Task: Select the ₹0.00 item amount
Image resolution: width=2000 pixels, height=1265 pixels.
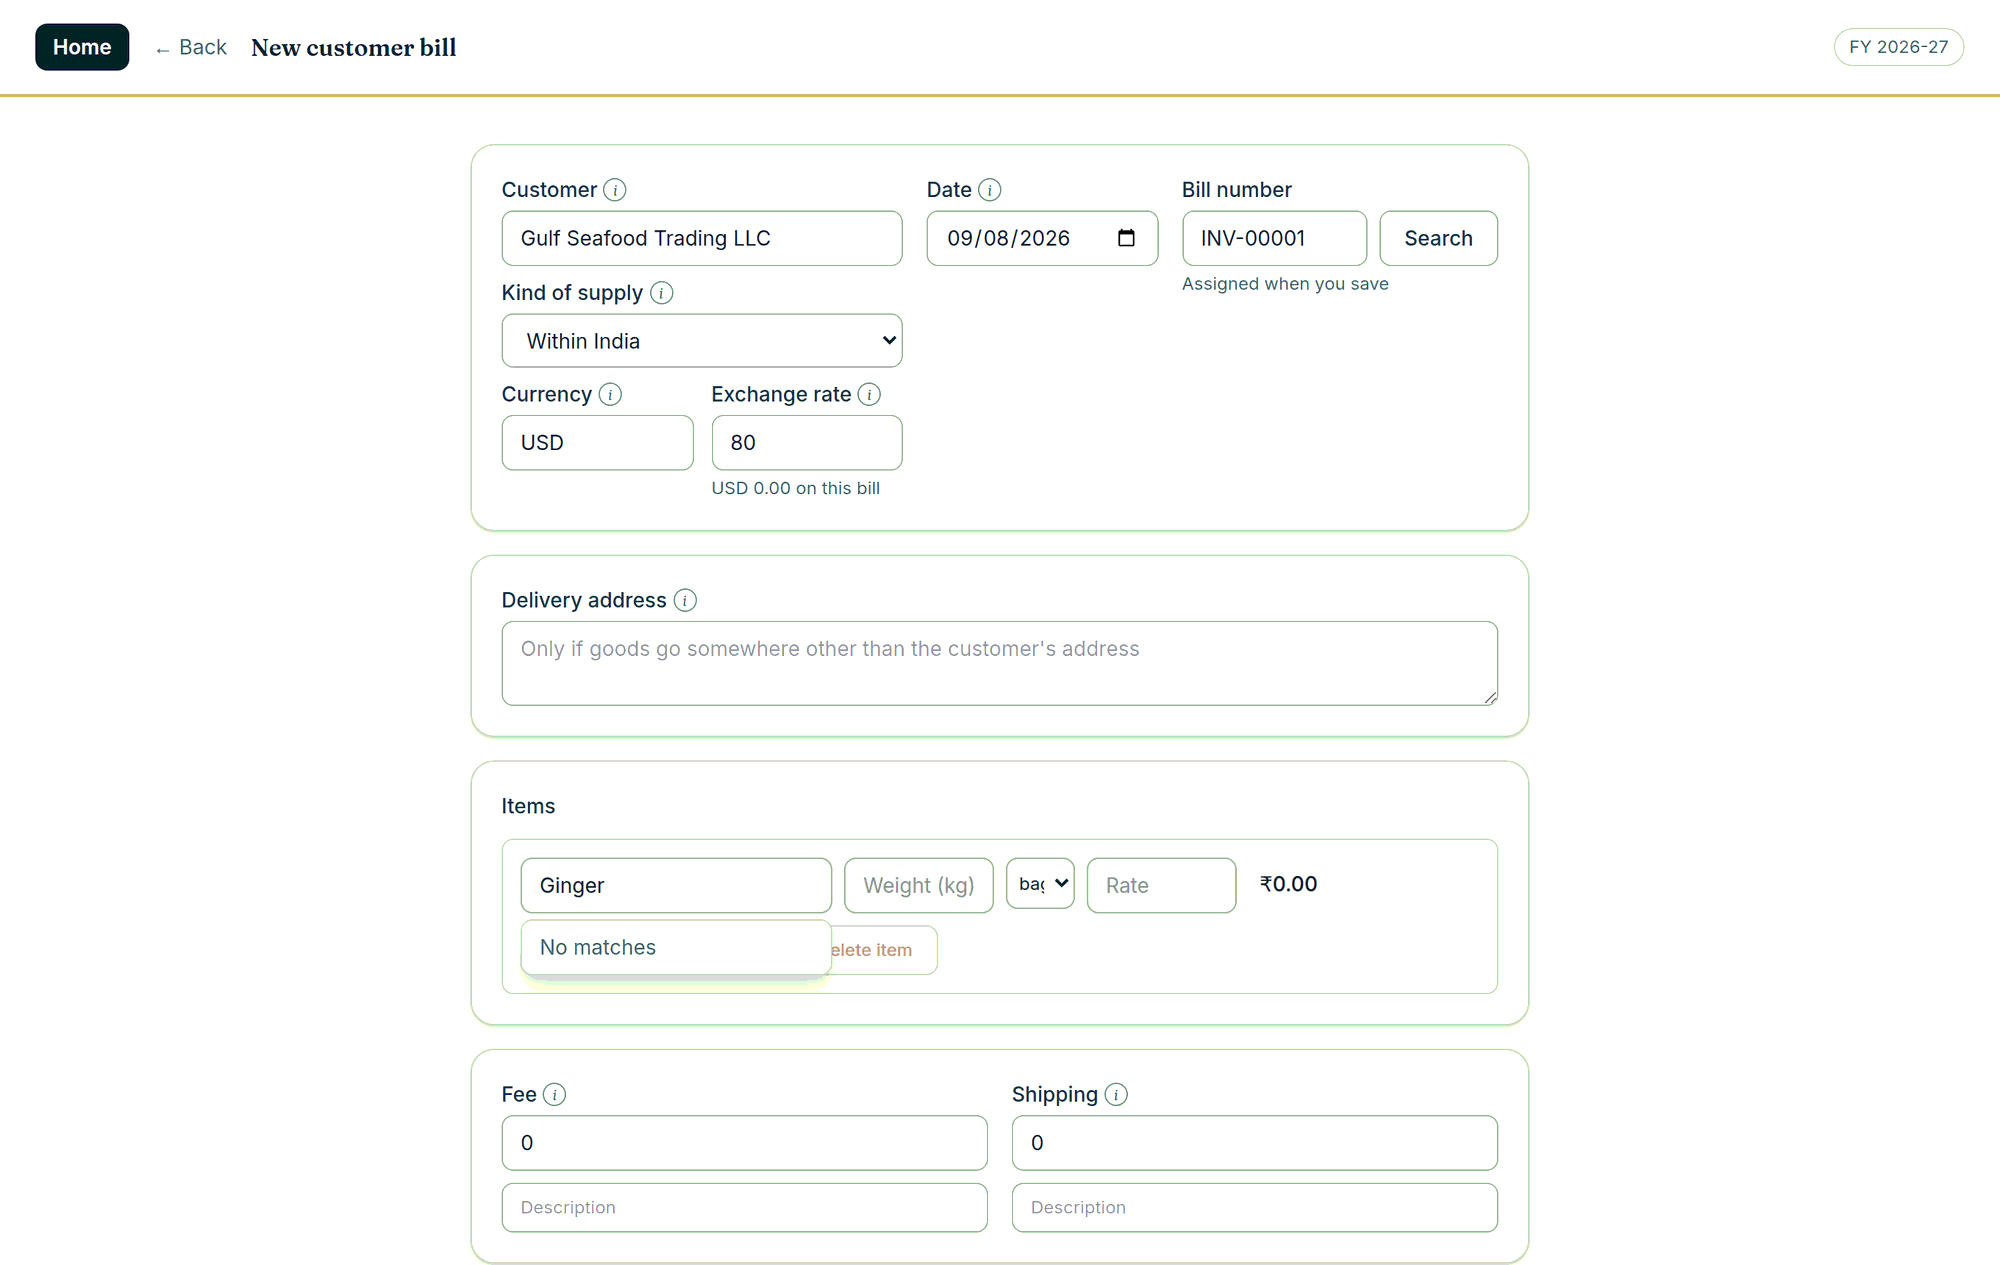Action: click(1288, 884)
